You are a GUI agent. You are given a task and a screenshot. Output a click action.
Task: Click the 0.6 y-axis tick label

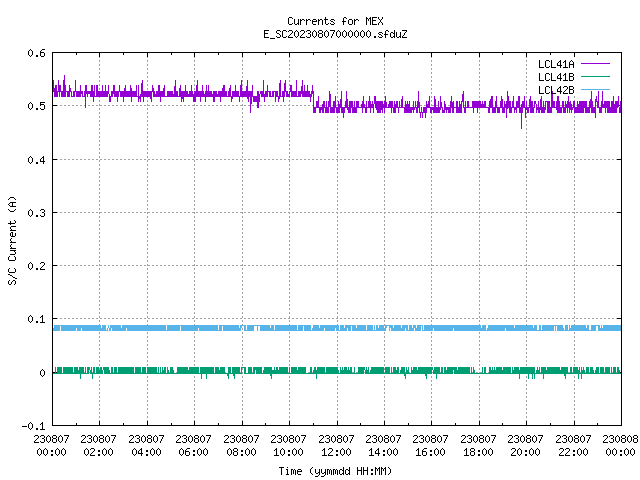click(36, 53)
